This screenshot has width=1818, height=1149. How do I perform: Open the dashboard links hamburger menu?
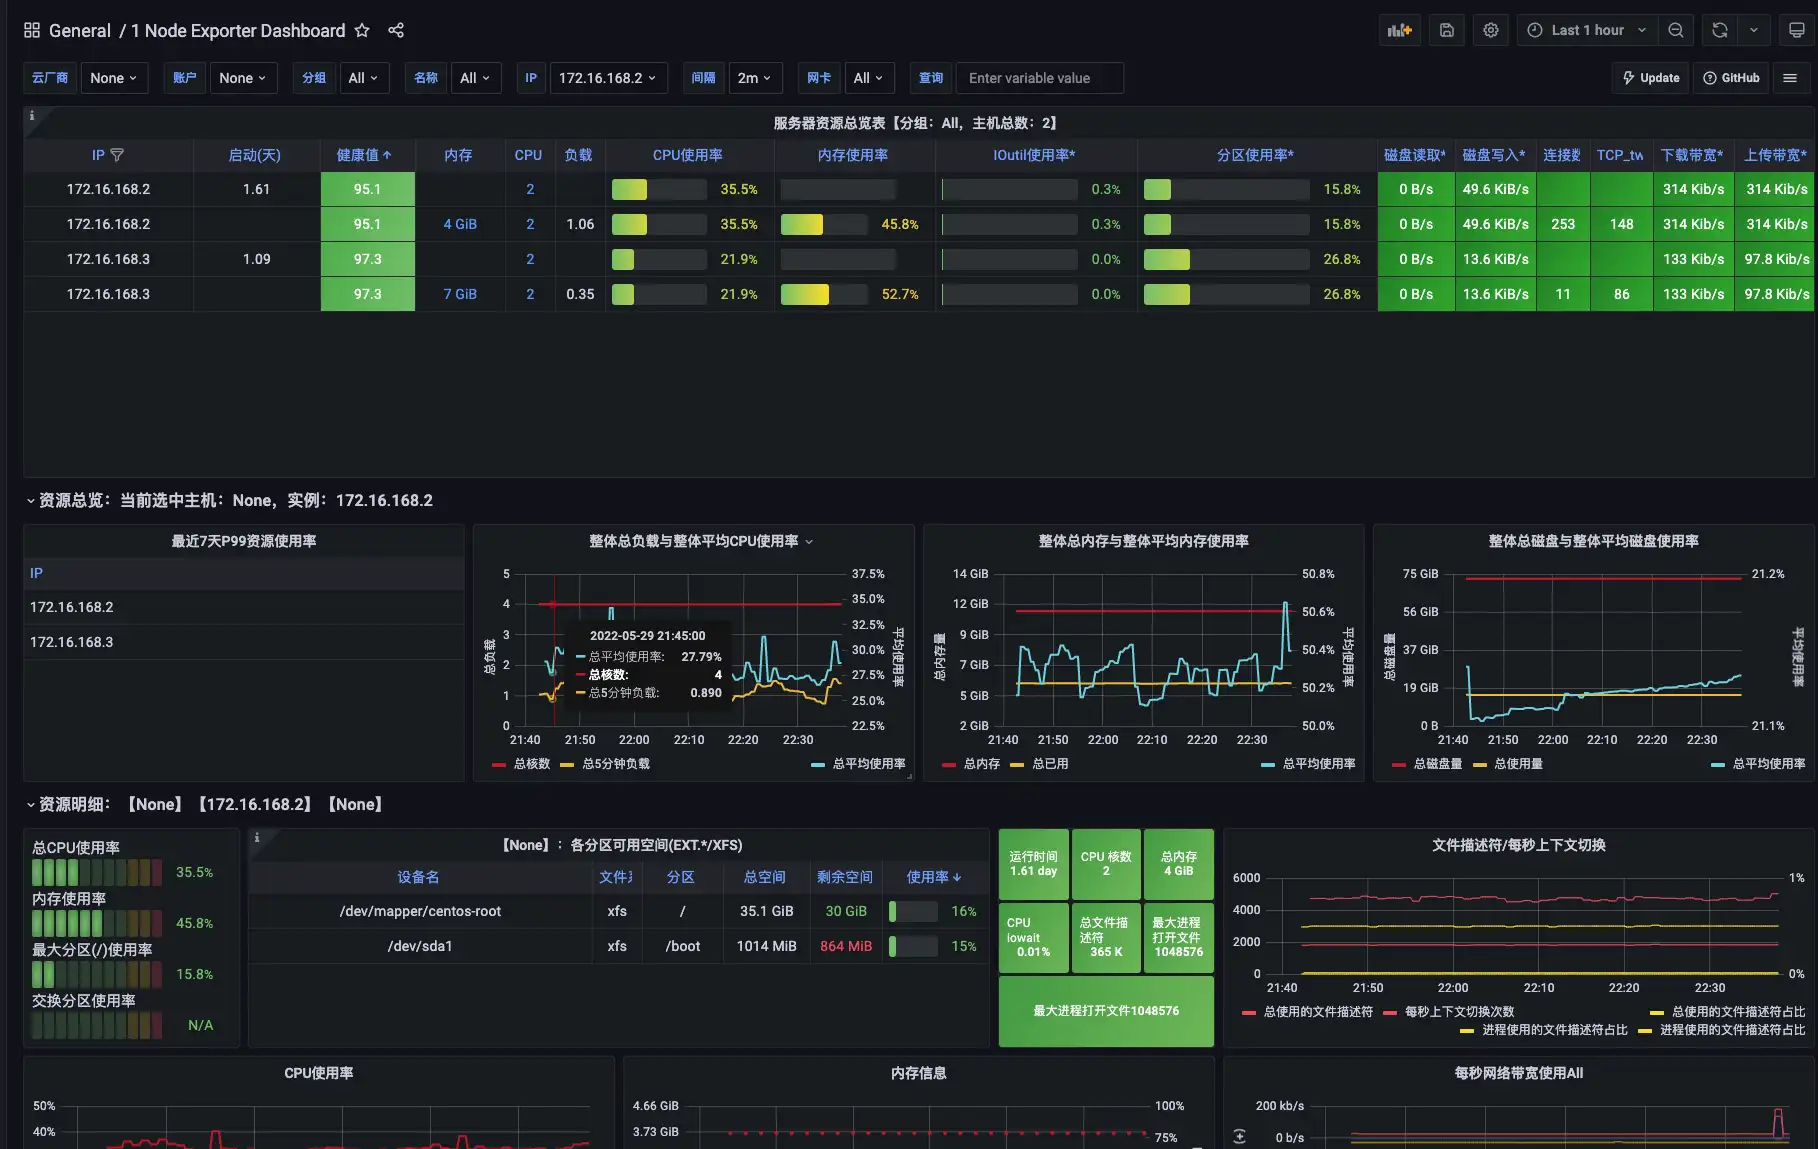(1790, 78)
